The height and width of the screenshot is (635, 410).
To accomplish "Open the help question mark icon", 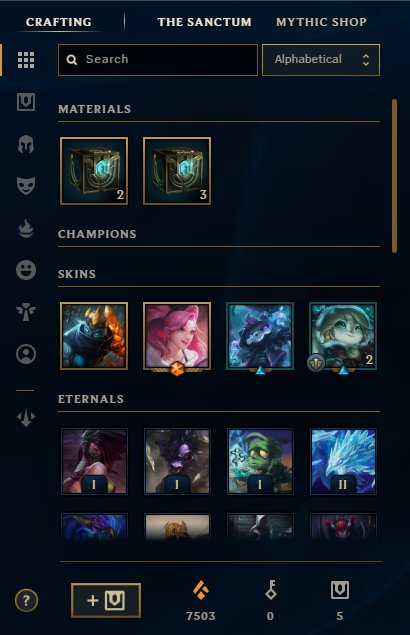I will point(26,600).
